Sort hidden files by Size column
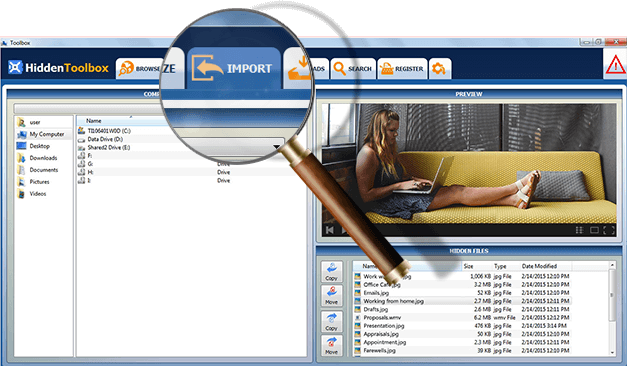 tap(468, 266)
